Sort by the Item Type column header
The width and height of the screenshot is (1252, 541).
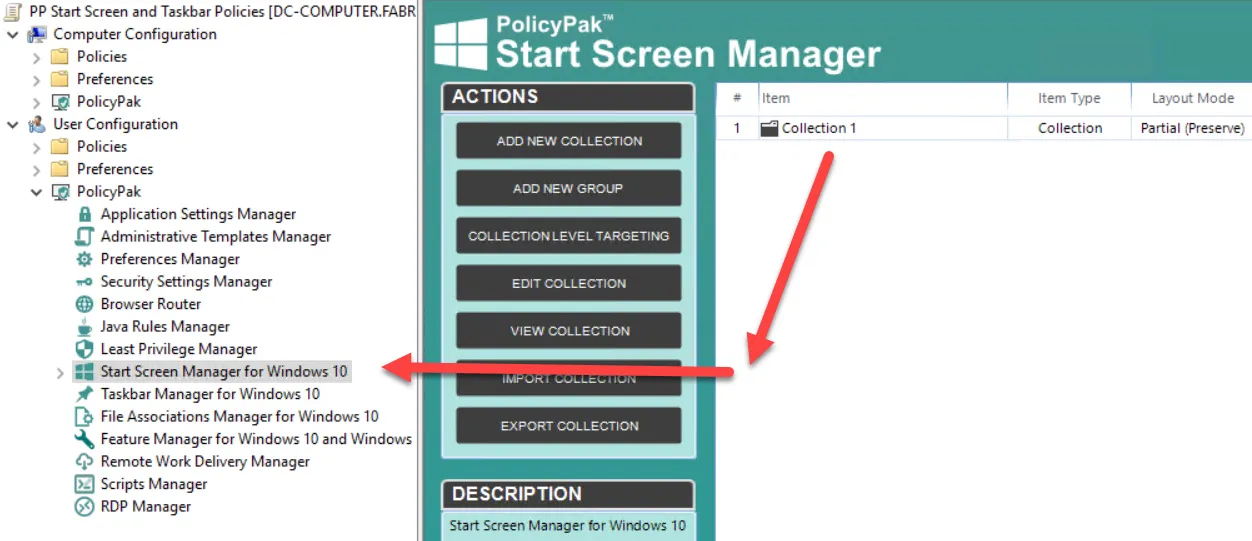(x=1069, y=98)
